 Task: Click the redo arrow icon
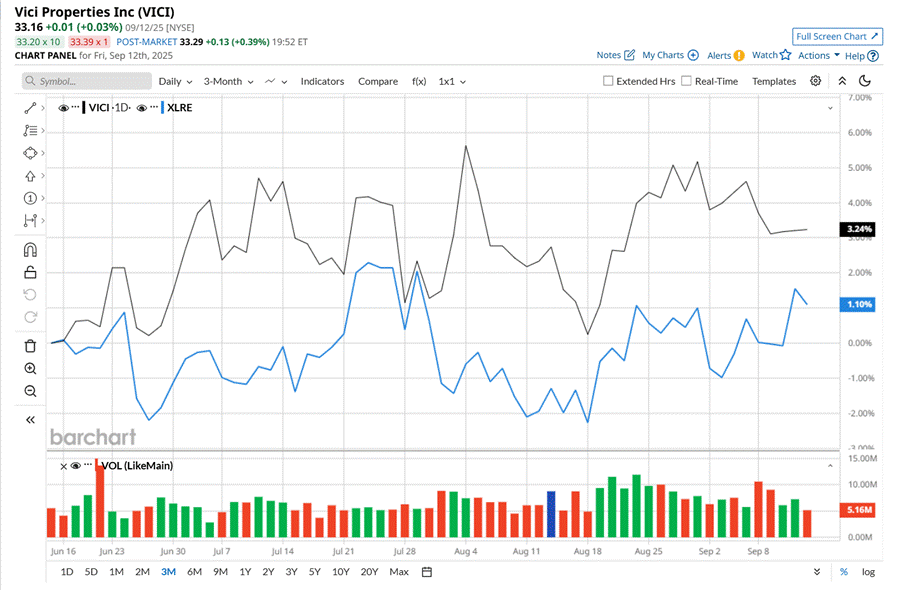30,317
